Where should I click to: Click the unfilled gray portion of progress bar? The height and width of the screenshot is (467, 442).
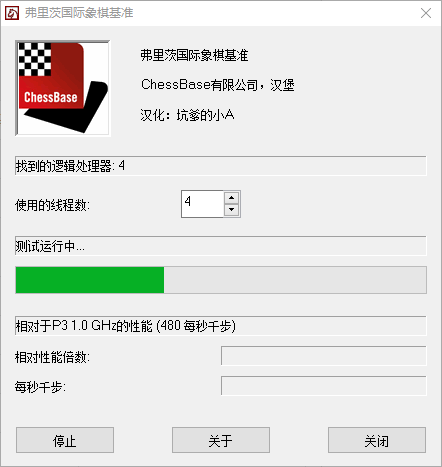coord(295,280)
